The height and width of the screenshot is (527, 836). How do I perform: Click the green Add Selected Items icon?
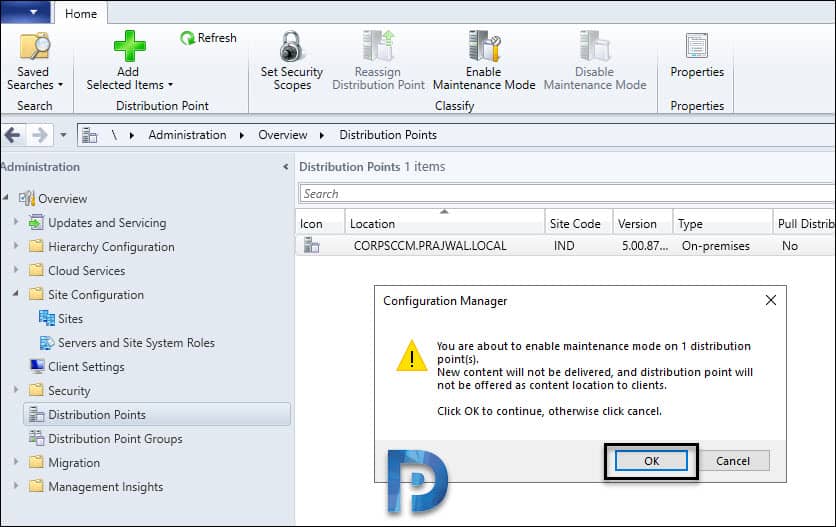tap(130, 46)
